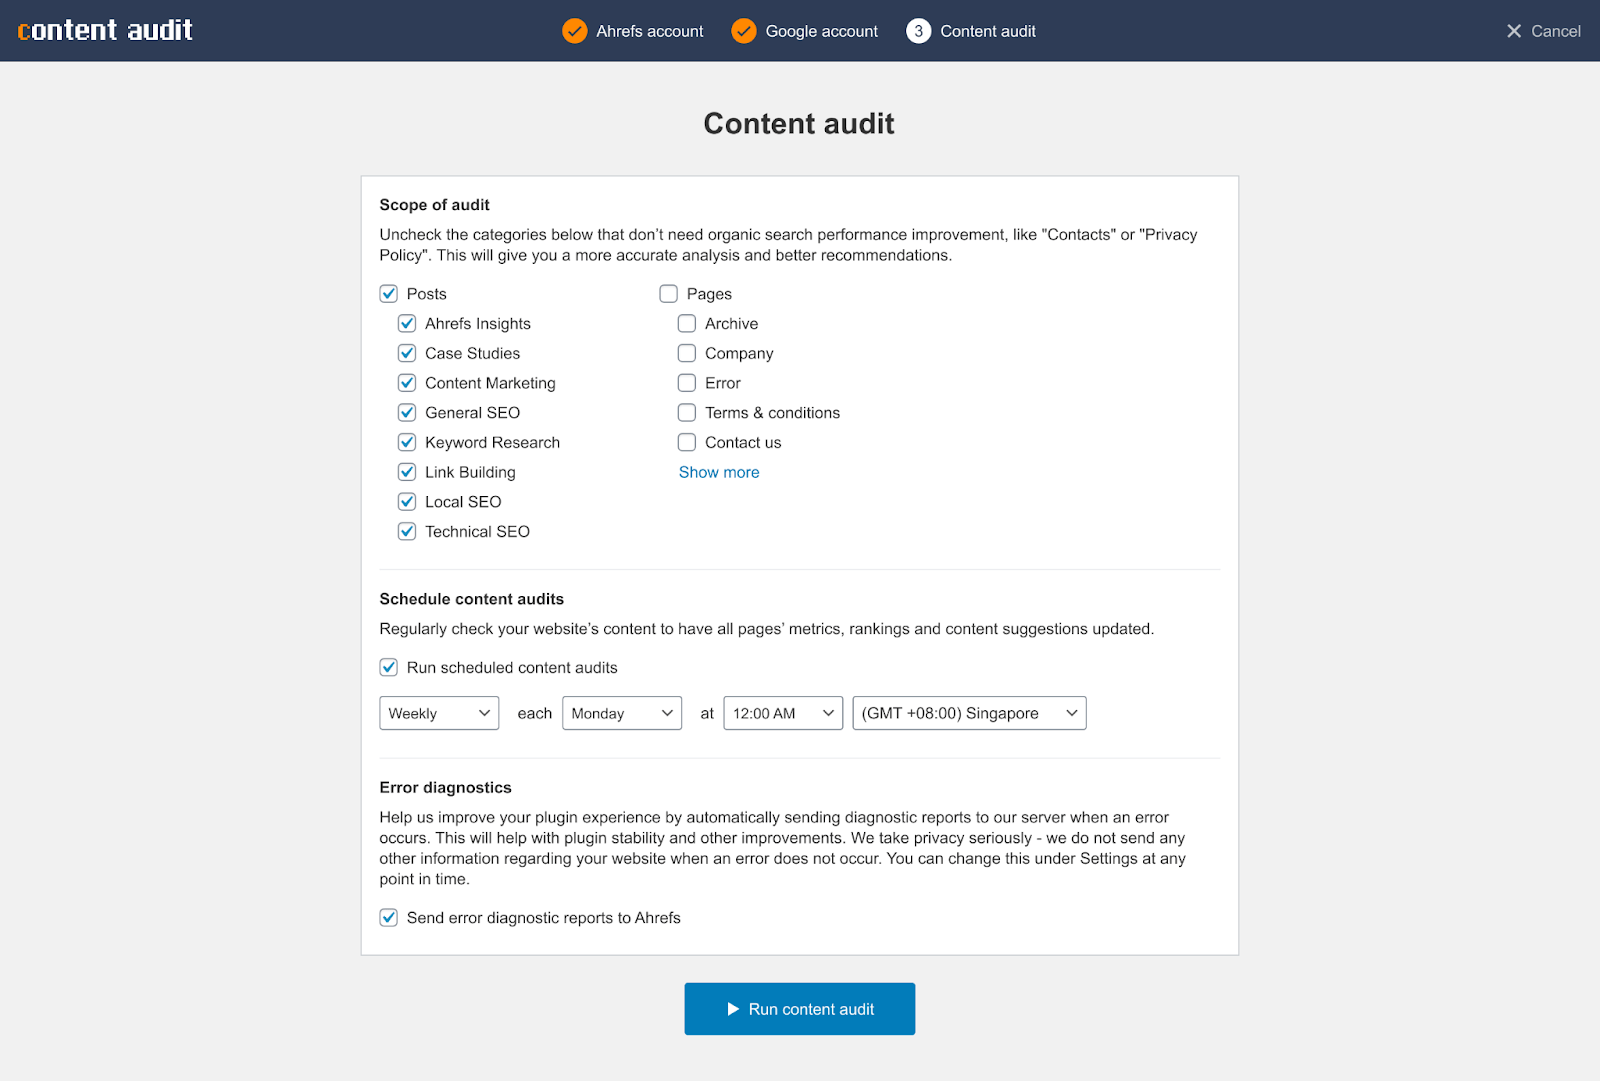Click the Run content audit button
1600x1081 pixels.
799,1009
